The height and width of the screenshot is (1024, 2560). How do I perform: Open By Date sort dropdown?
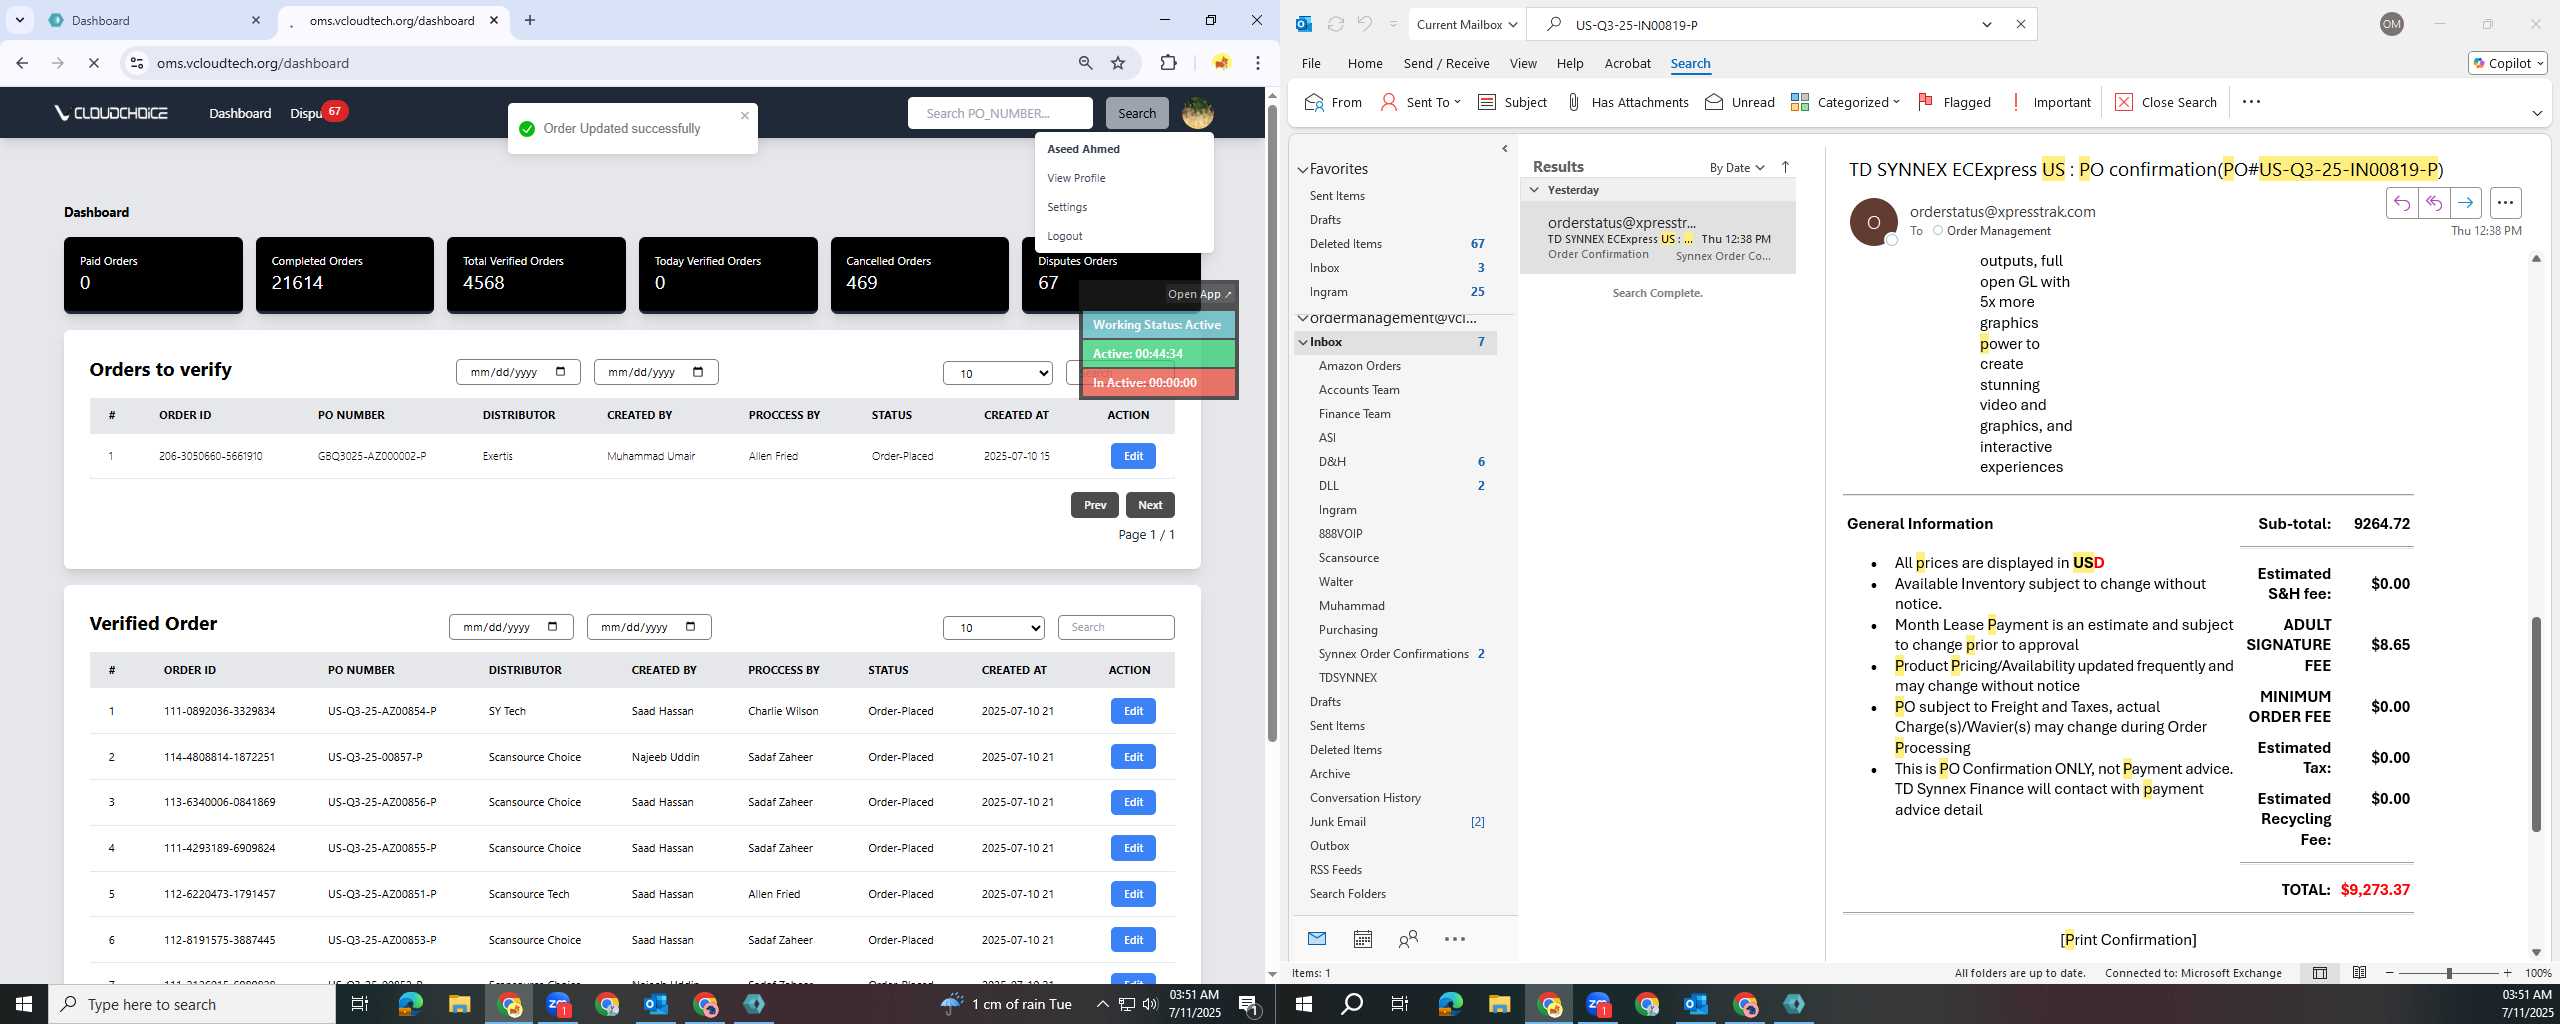(x=1737, y=167)
